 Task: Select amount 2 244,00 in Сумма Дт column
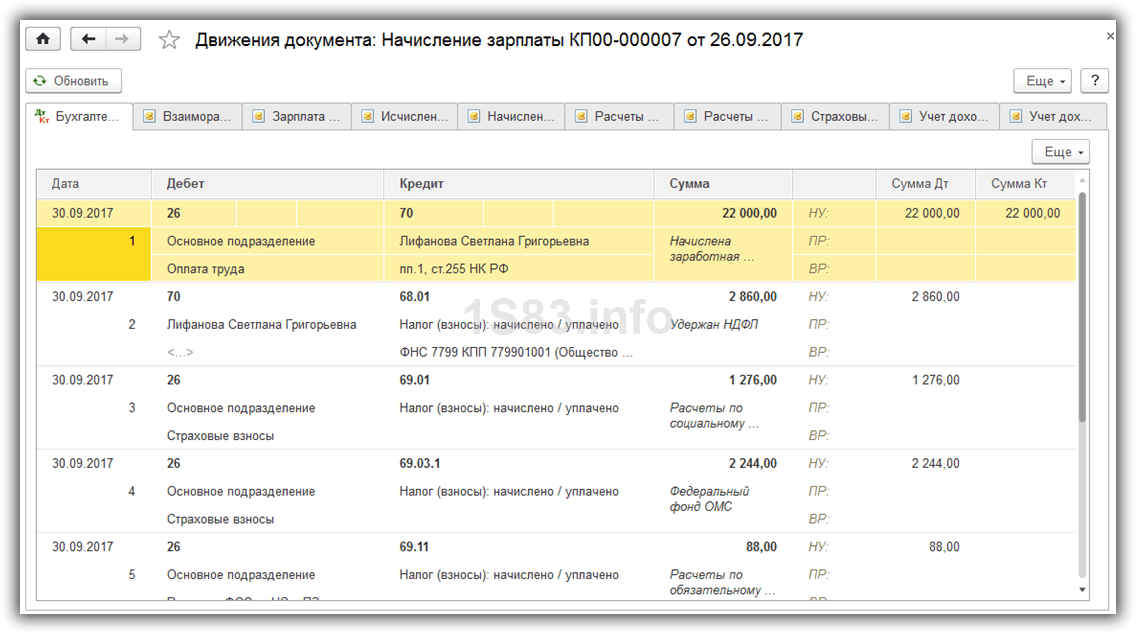(x=935, y=463)
